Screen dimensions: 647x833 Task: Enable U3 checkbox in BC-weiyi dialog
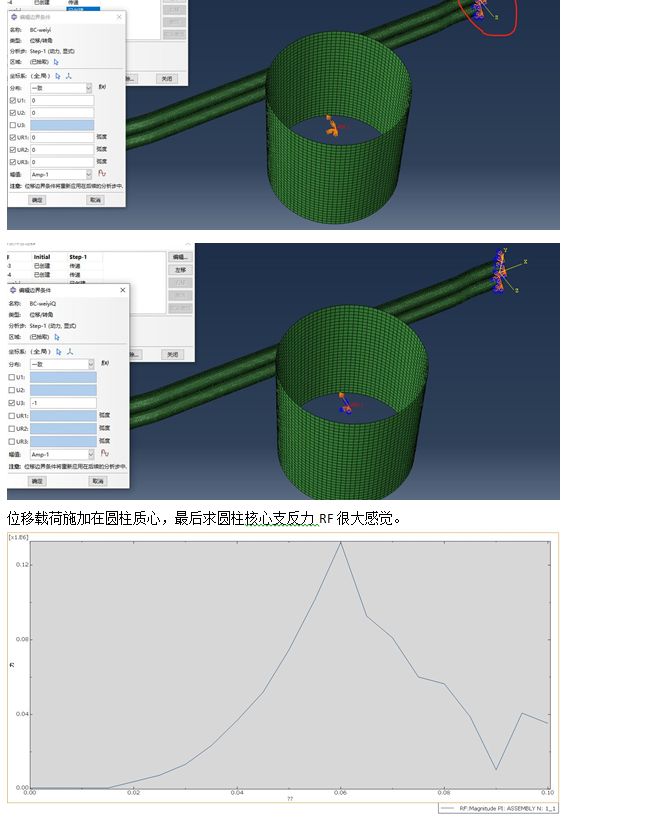pos(13,125)
